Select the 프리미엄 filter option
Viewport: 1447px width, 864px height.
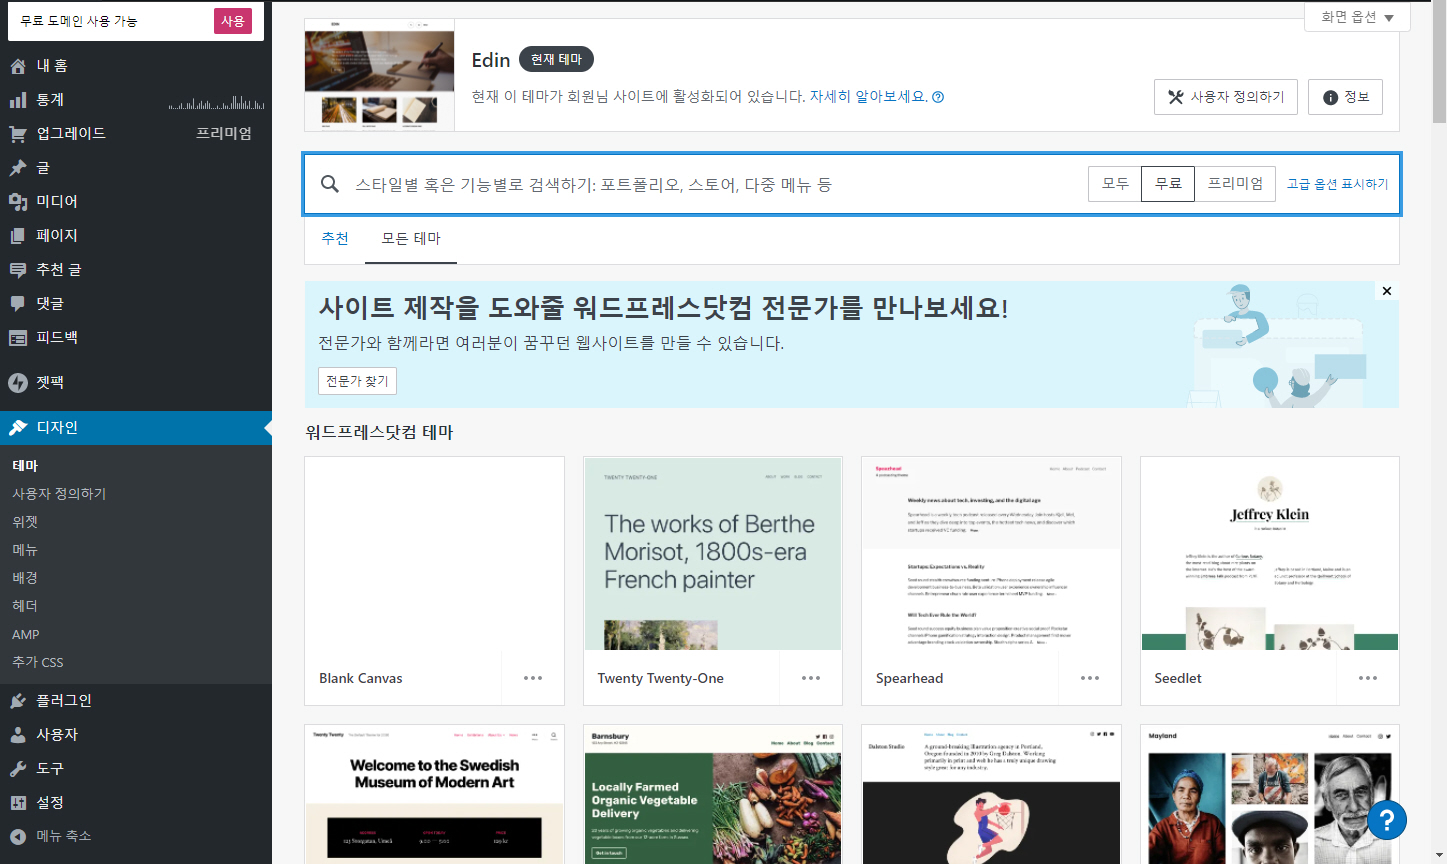click(1235, 184)
